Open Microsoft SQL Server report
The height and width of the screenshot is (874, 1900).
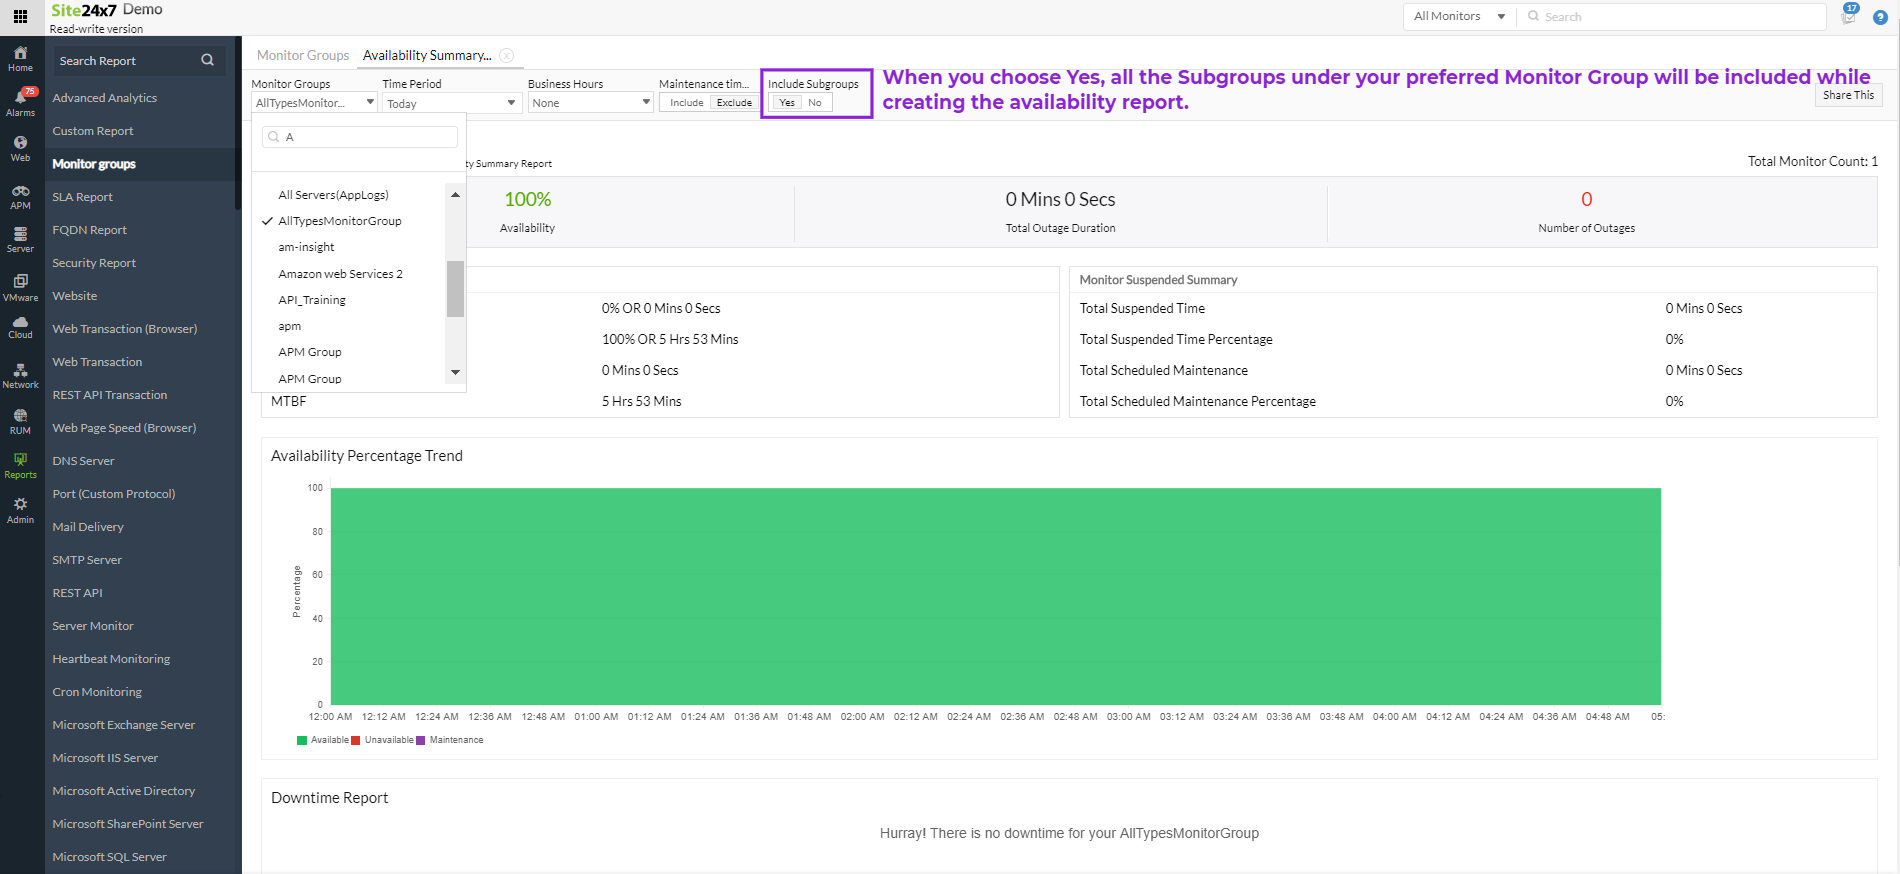pyautogui.click(x=110, y=857)
